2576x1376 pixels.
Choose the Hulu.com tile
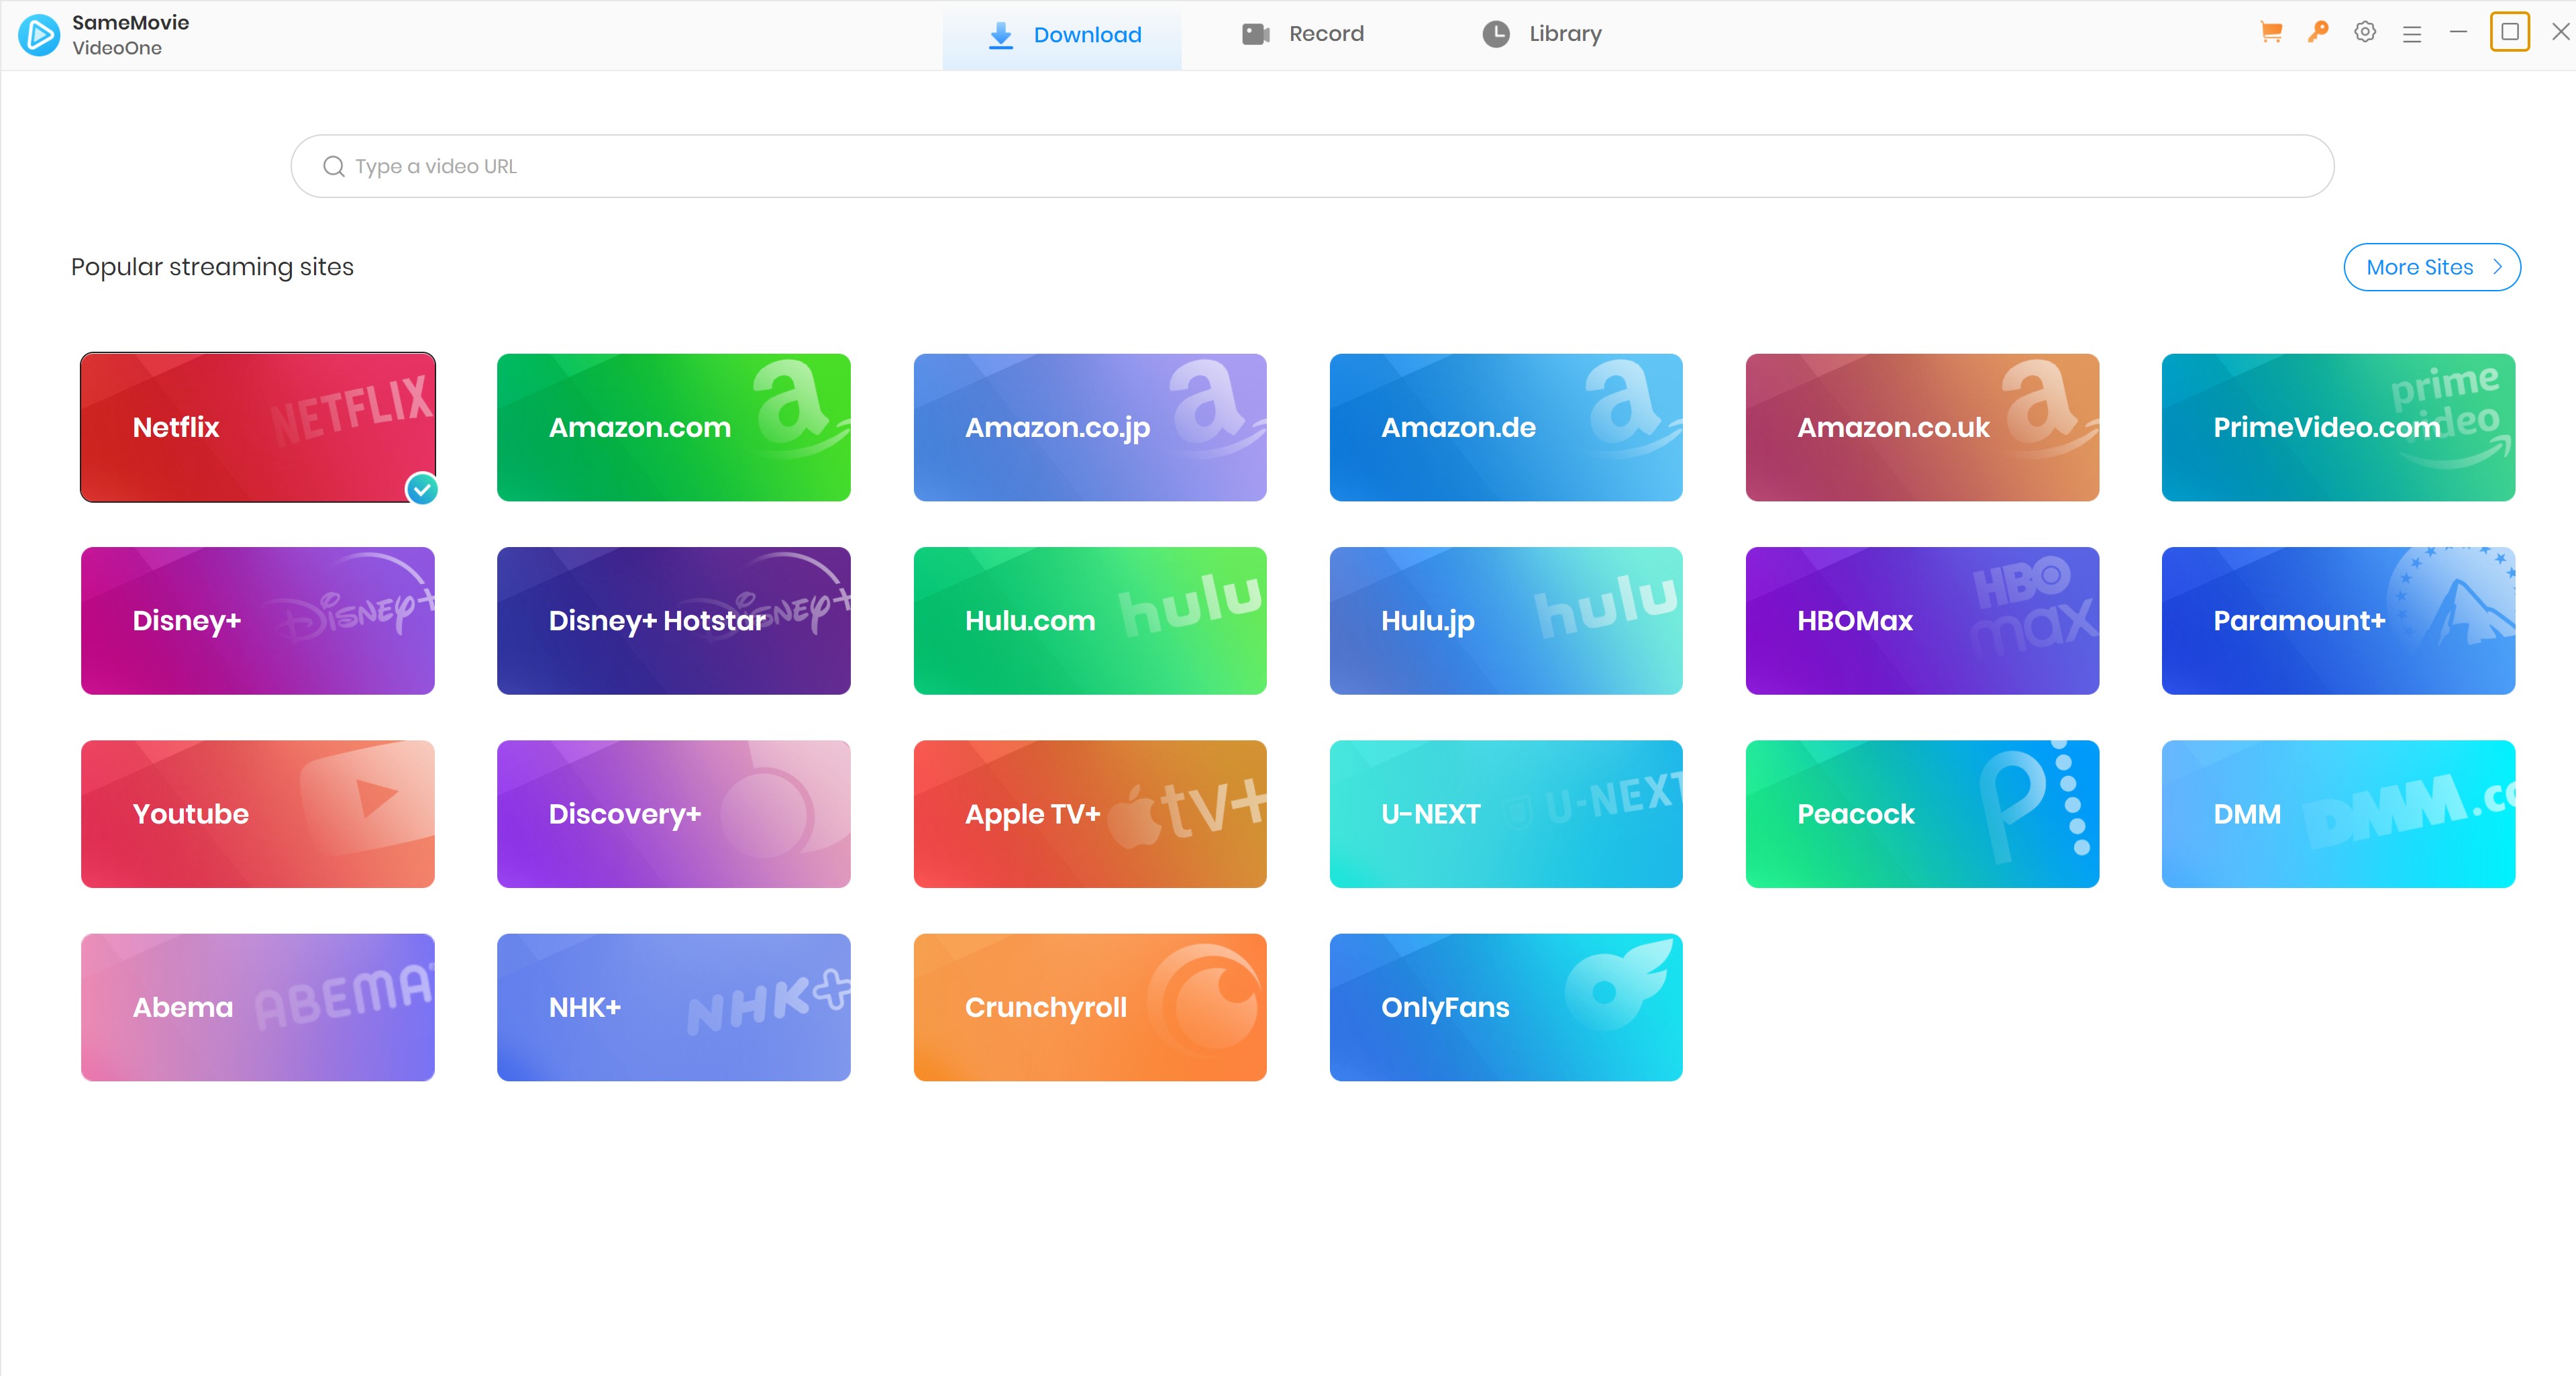click(x=1090, y=621)
